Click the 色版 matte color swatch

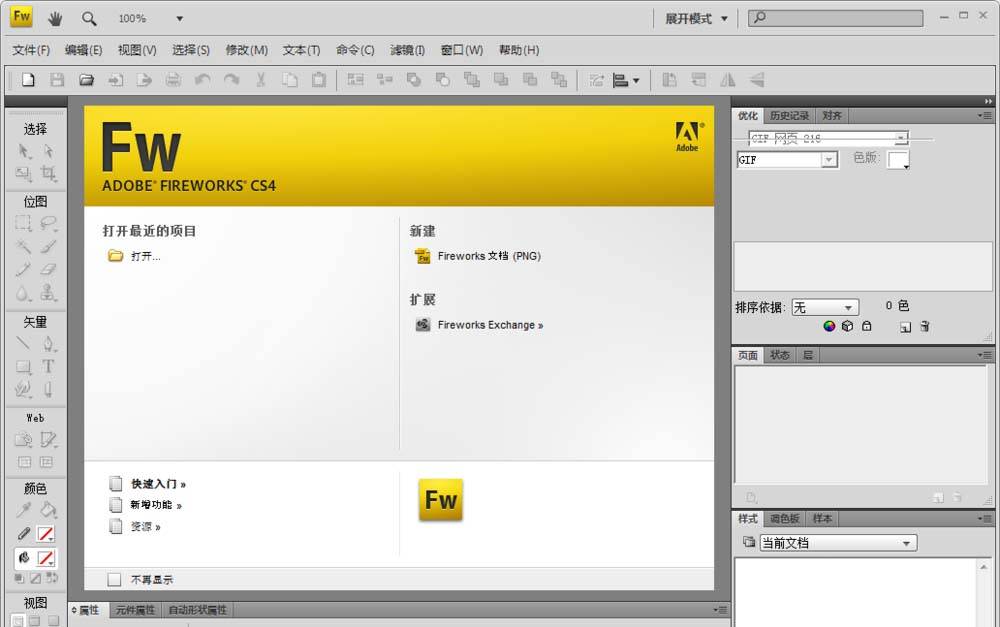click(x=898, y=160)
